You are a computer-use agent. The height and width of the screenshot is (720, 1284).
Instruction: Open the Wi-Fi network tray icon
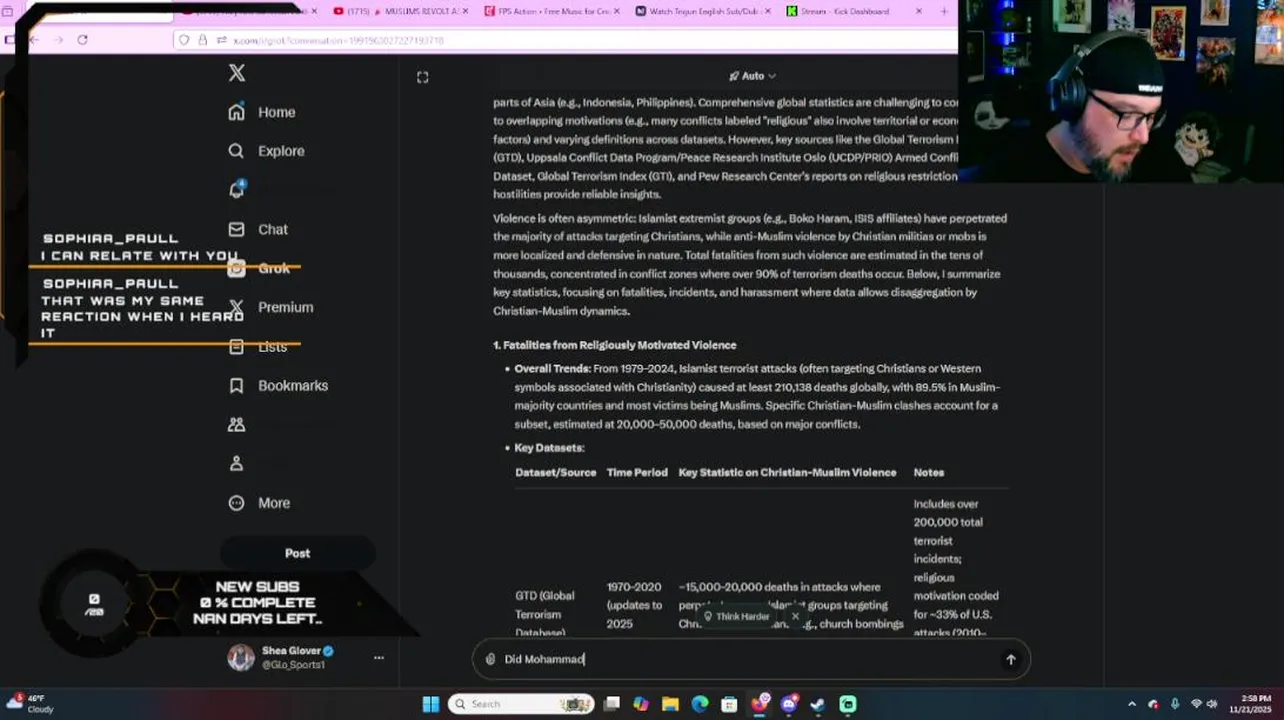coord(1196,704)
